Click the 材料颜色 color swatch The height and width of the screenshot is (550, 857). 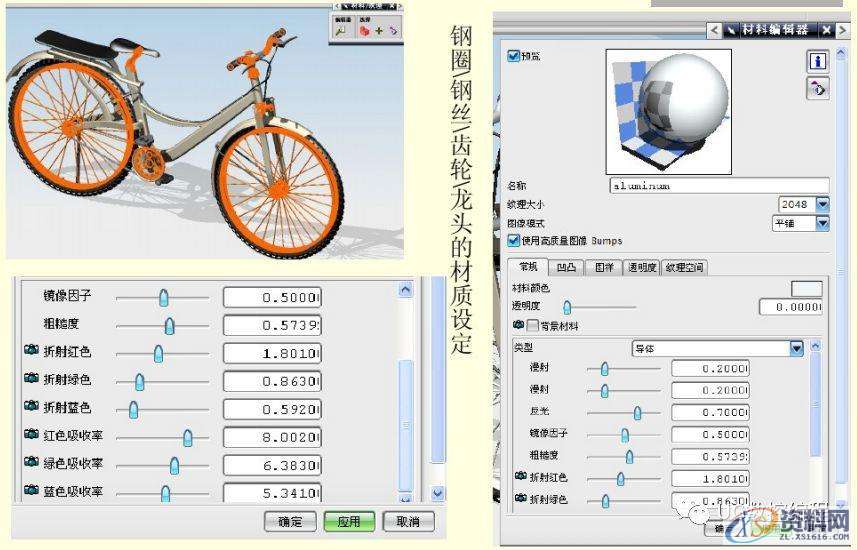click(x=806, y=289)
